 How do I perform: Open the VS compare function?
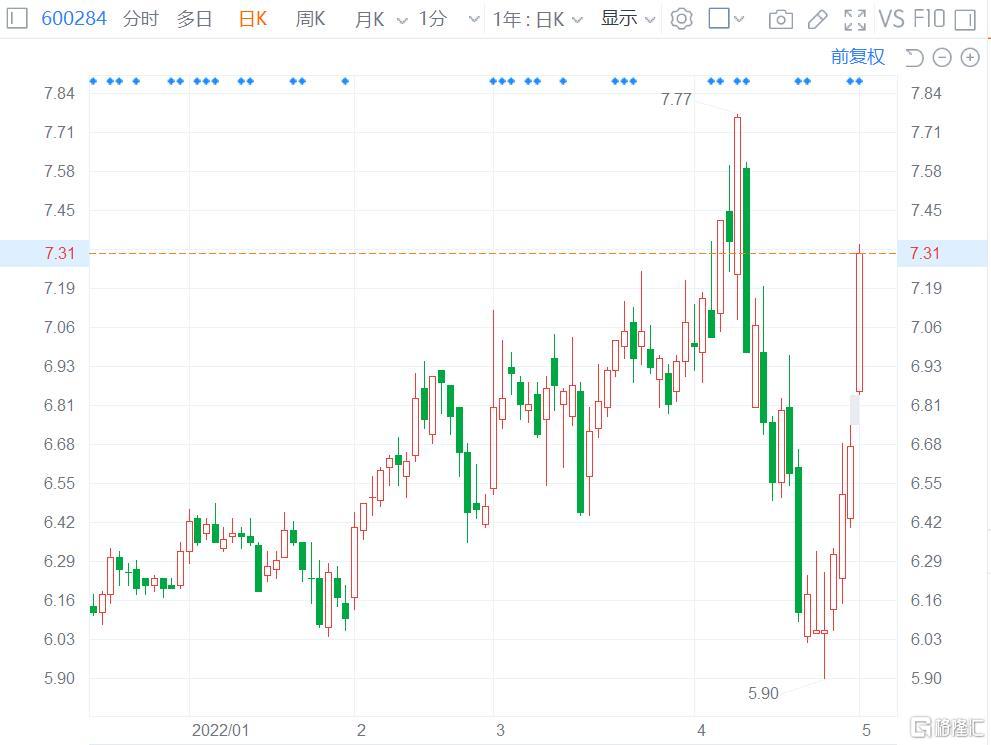point(891,19)
